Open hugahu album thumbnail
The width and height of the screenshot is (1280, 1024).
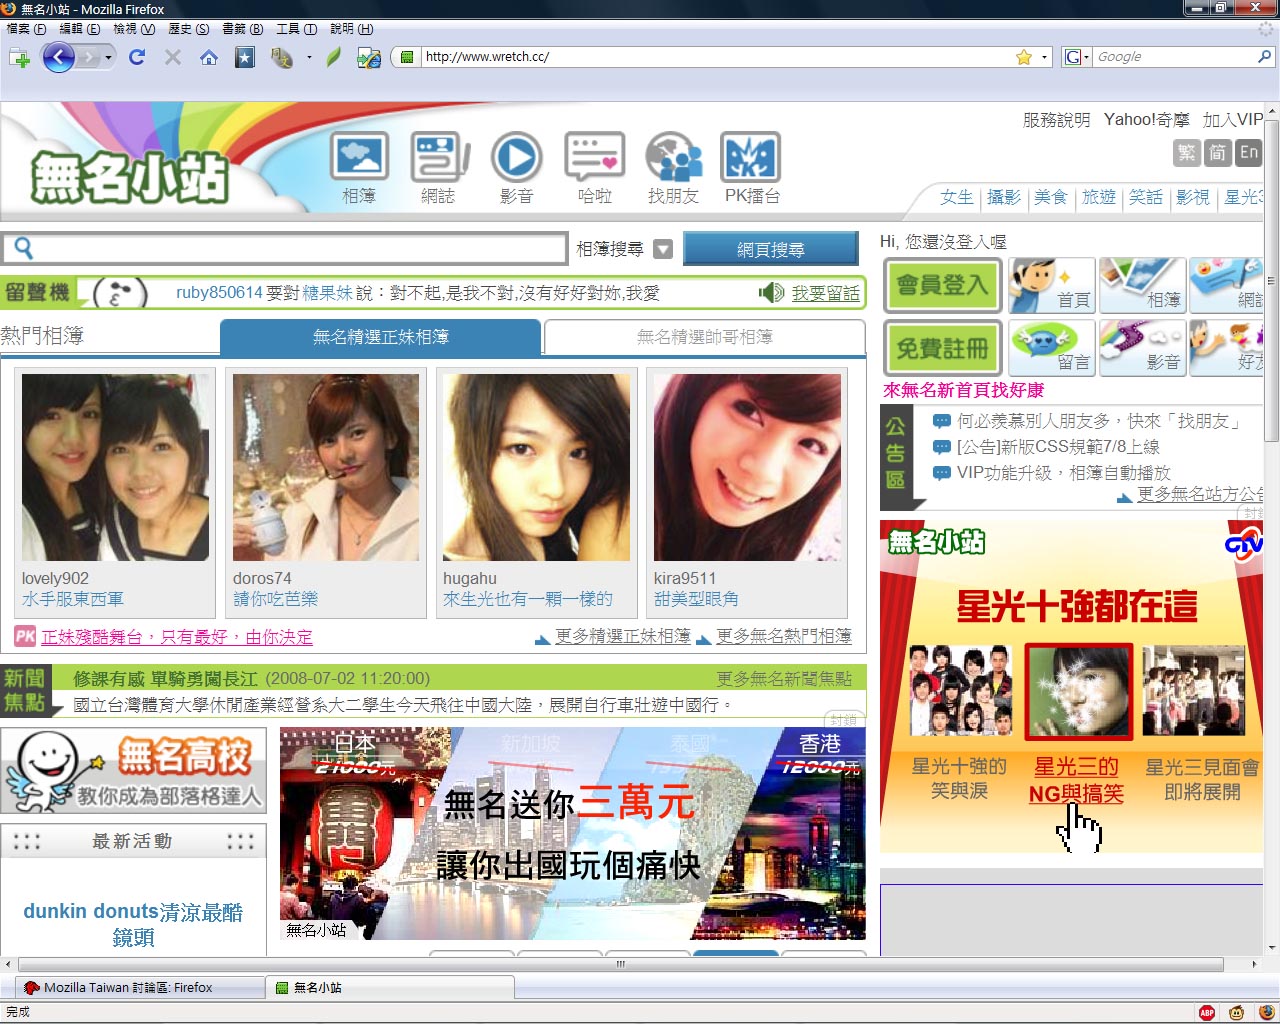(536, 467)
